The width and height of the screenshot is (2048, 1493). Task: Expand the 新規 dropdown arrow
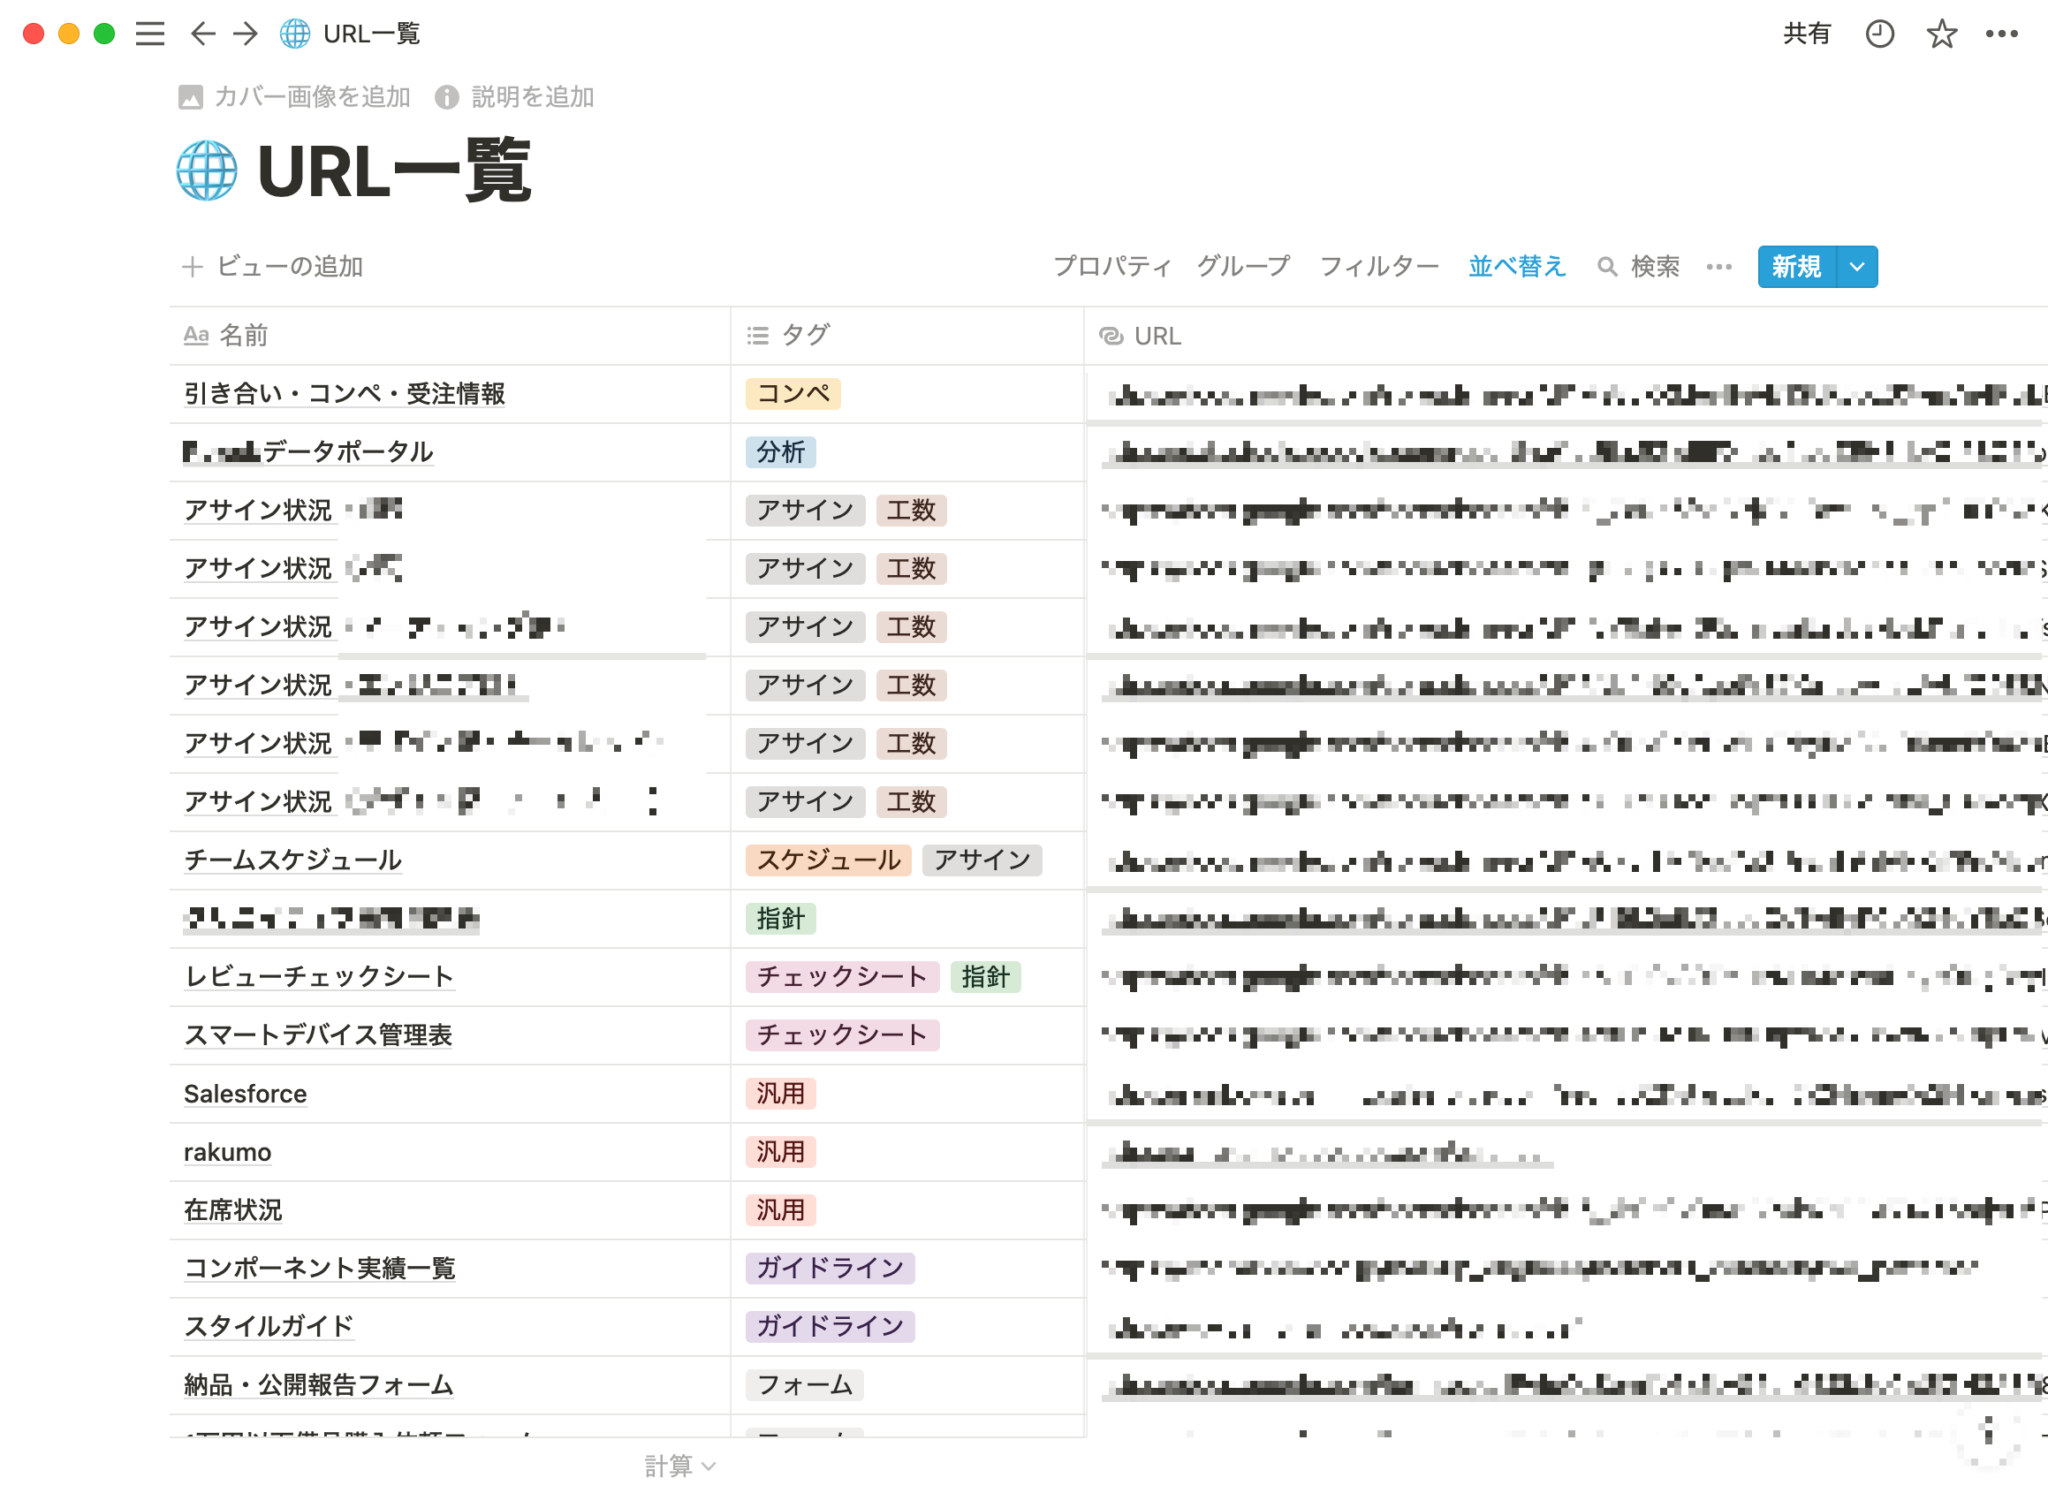pos(1857,267)
